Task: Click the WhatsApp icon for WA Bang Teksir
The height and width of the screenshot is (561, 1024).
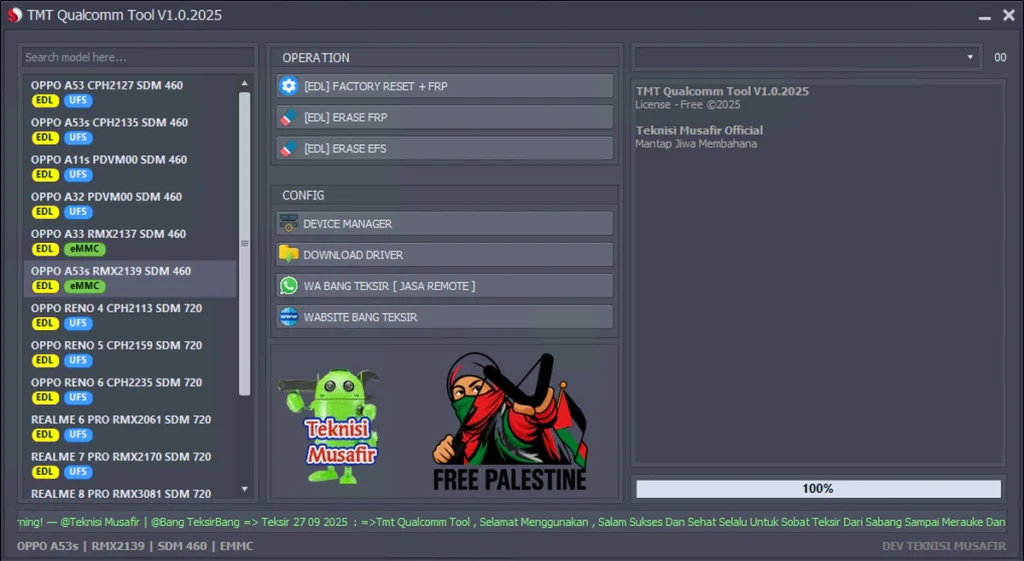Action: (x=289, y=286)
